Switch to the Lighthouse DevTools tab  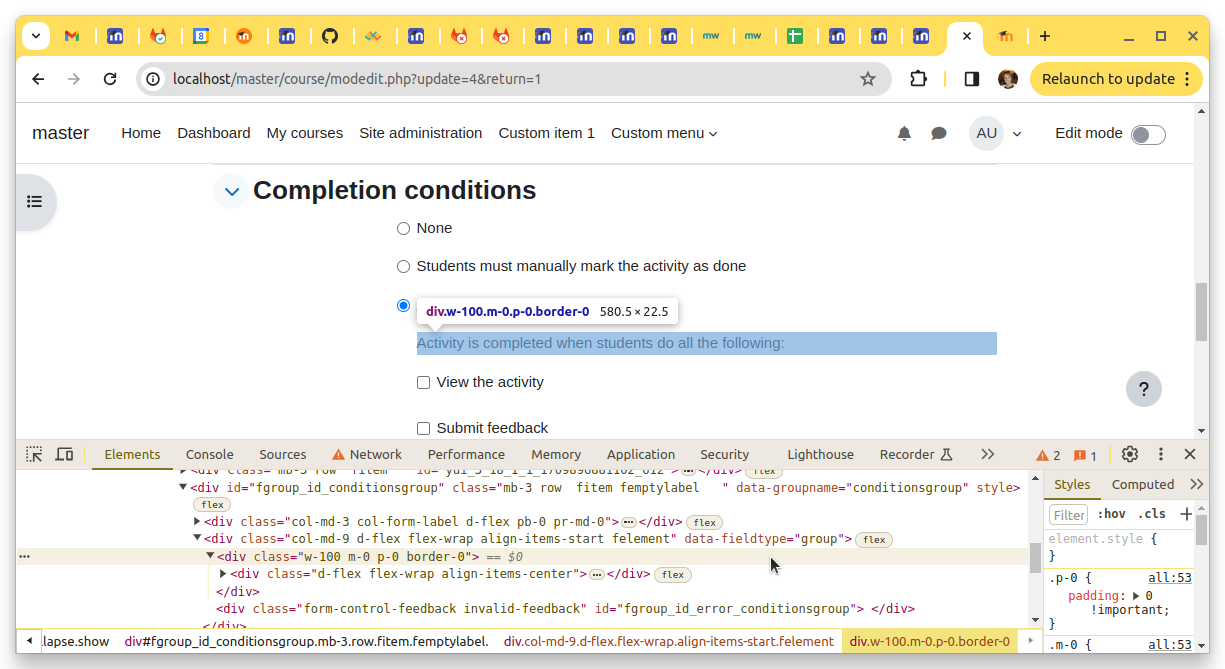click(820, 454)
